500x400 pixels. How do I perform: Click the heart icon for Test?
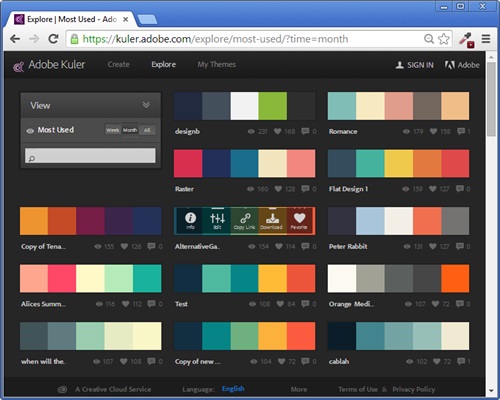click(280, 304)
